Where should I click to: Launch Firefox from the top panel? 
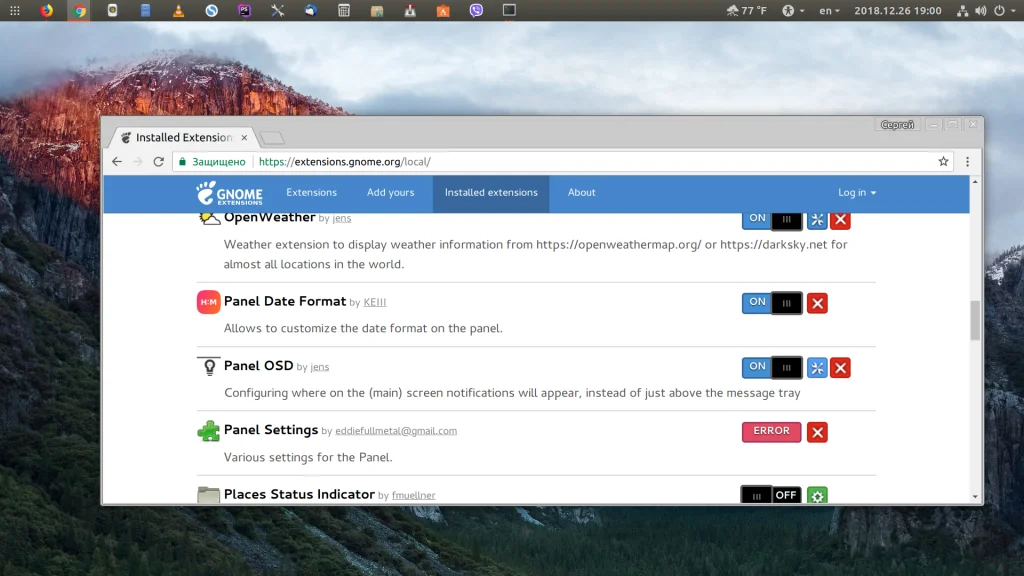click(x=47, y=11)
